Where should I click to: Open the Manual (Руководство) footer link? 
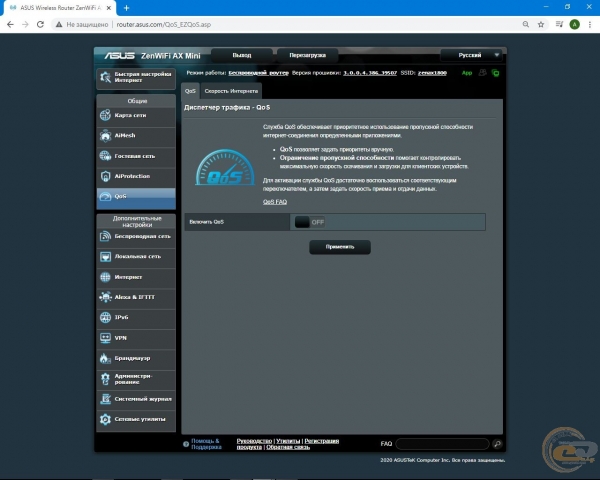pos(254,441)
